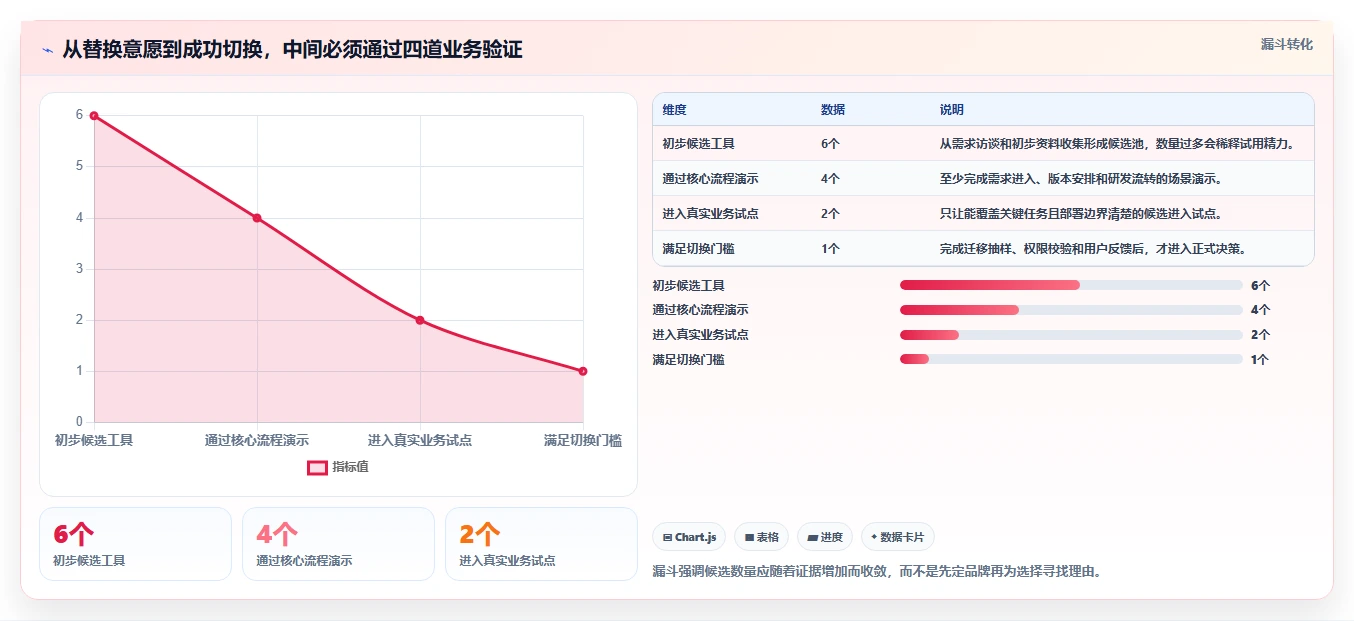
Task: Click the chart data point at value 4
Action: pos(257,218)
